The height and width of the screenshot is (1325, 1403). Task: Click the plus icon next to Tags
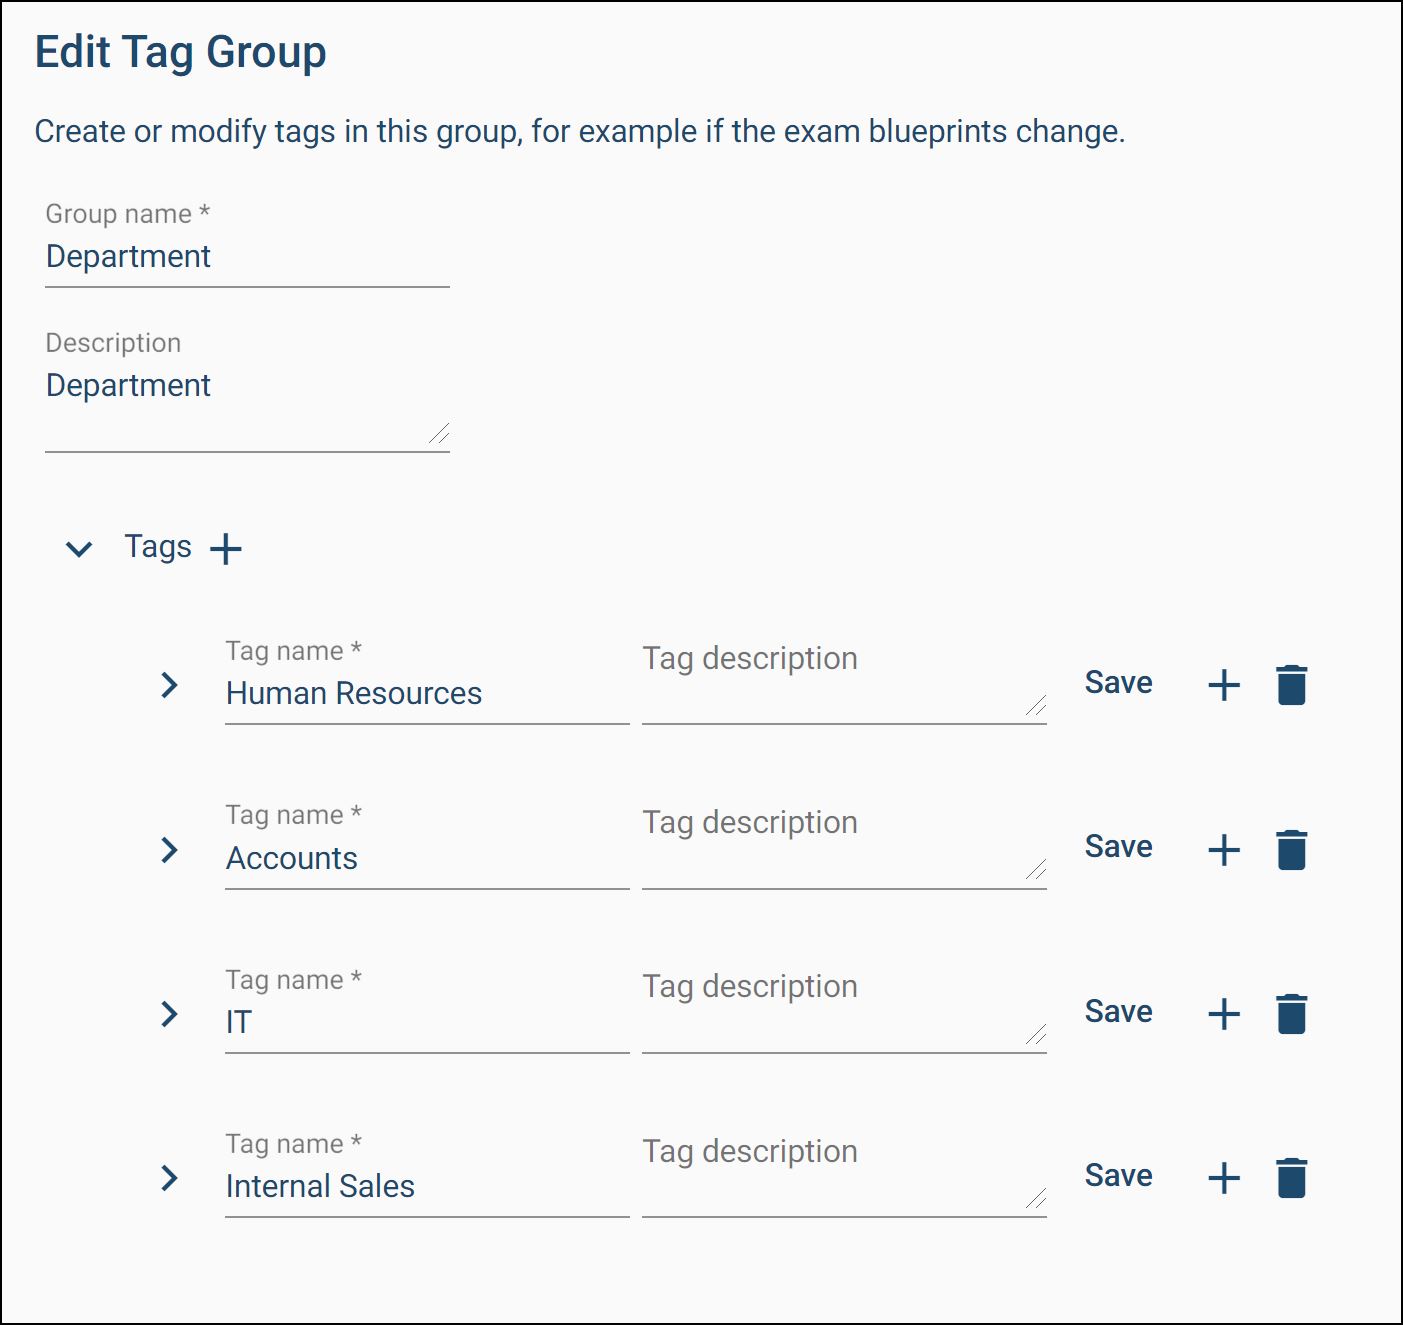[x=226, y=548]
